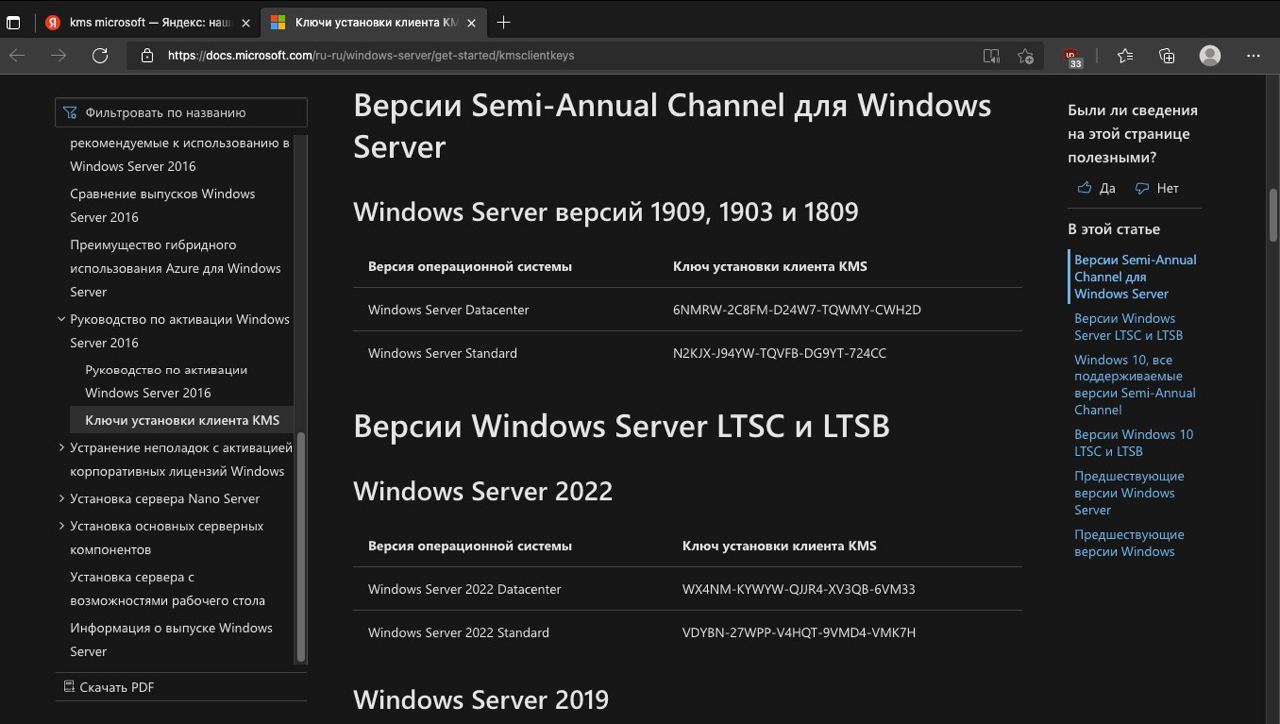Image resolution: width=1280 pixels, height=724 pixels.
Task: Open the Favorites list icon
Action: tap(1125, 56)
